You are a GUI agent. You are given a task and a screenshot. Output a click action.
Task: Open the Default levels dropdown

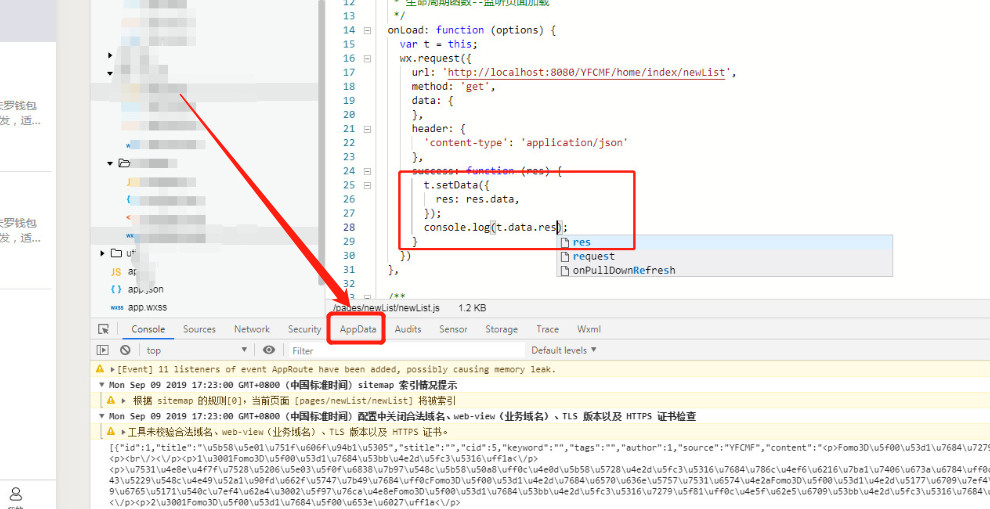(564, 350)
